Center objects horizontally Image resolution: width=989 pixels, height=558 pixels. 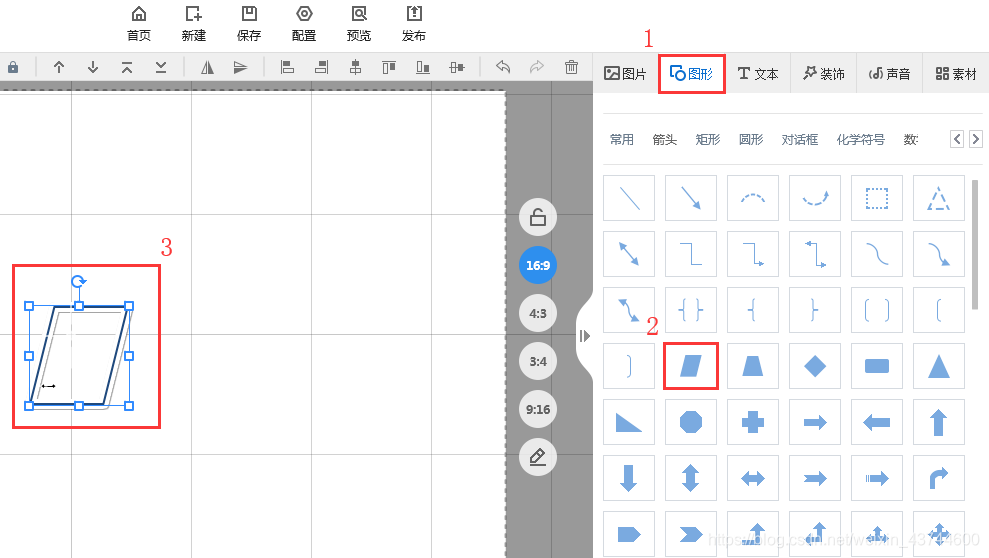tap(355, 67)
